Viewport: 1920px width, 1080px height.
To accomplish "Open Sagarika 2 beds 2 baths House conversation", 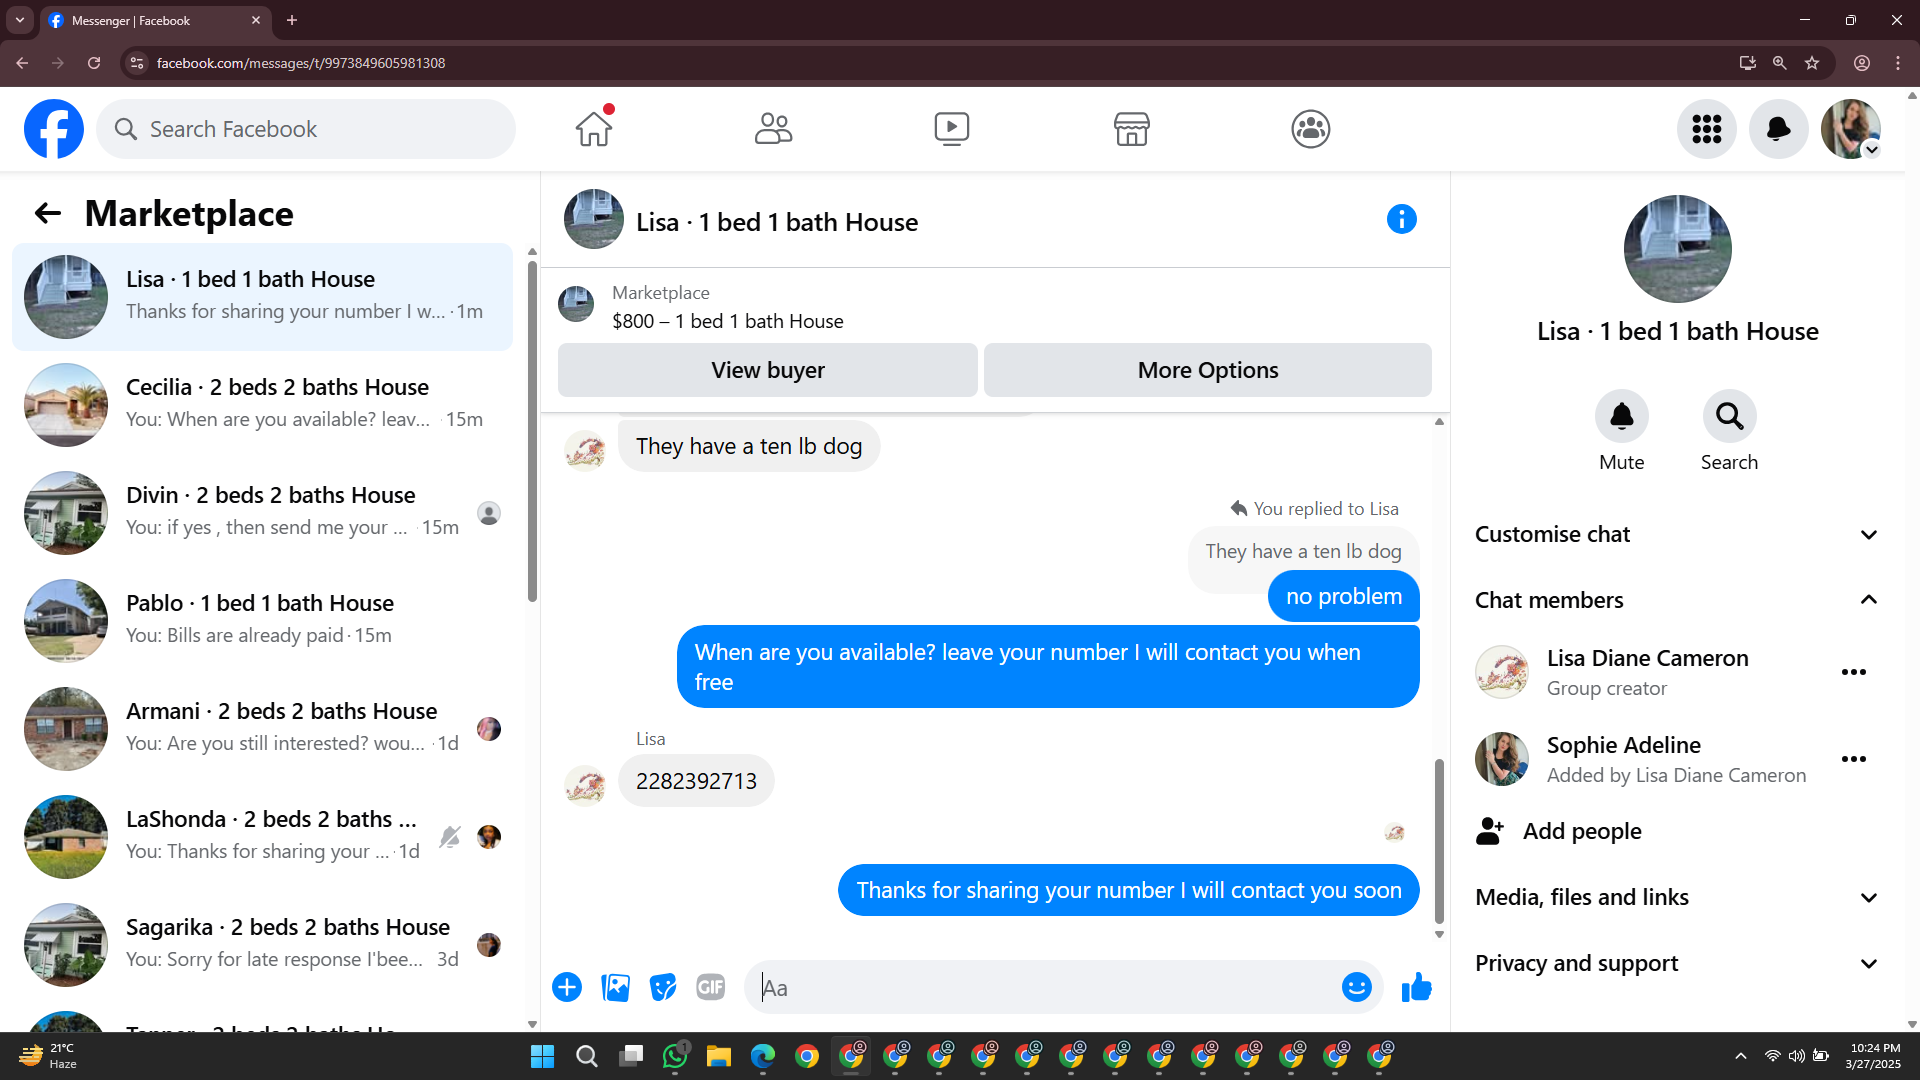I will (262, 945).
